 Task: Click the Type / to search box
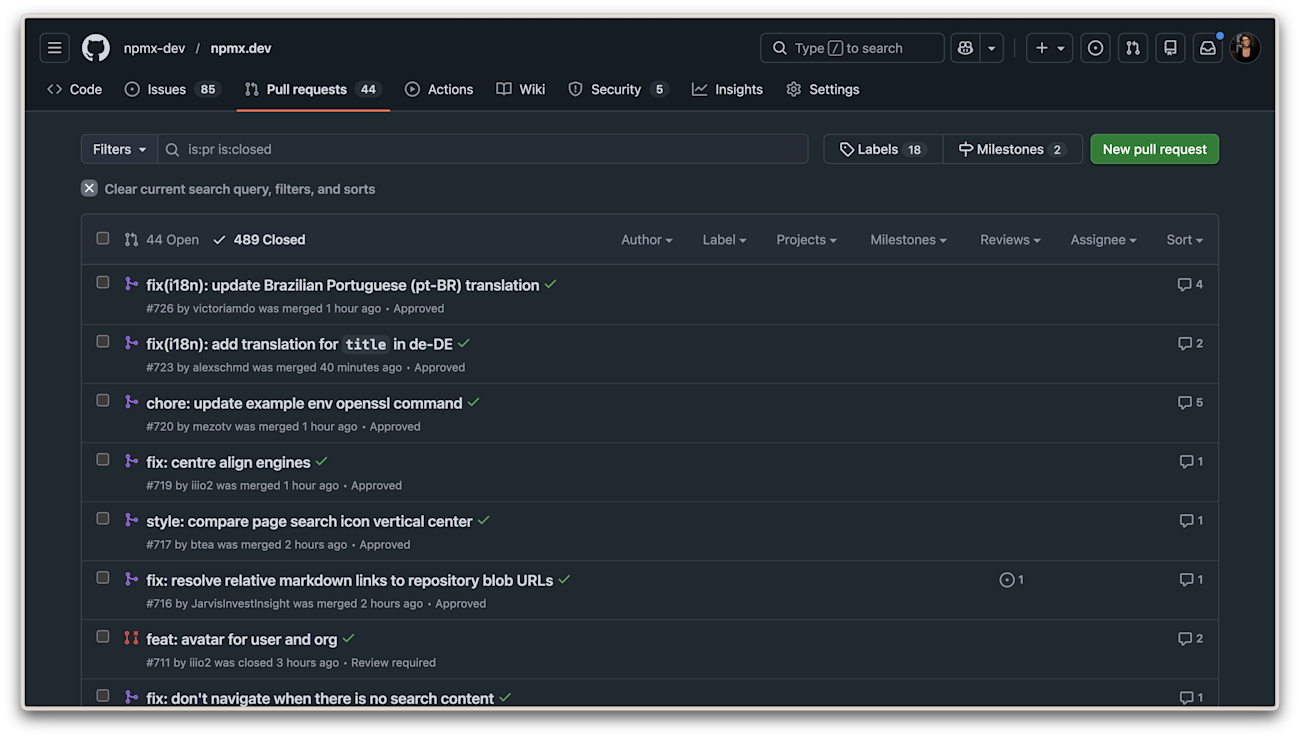tap(852, 48)
